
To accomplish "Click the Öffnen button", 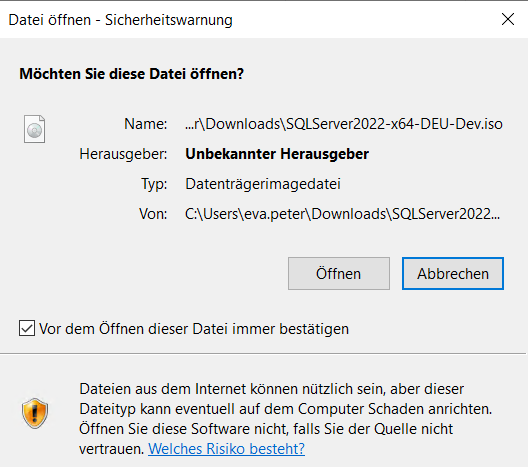I will pyautogui.click(x=339, y=273).
